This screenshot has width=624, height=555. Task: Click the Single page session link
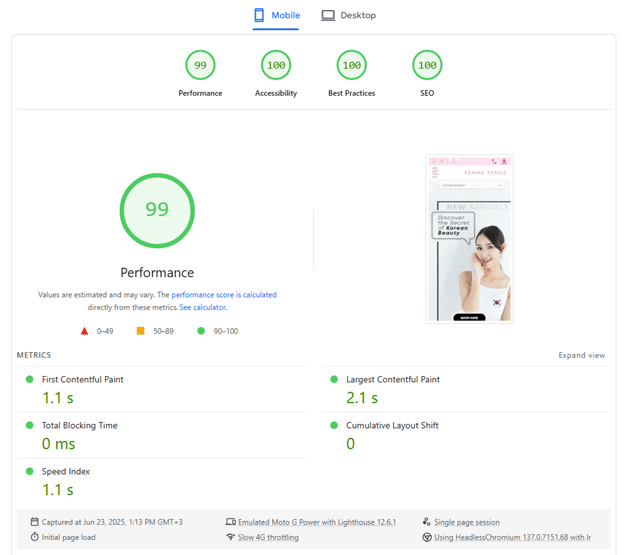tap(466, 522)
